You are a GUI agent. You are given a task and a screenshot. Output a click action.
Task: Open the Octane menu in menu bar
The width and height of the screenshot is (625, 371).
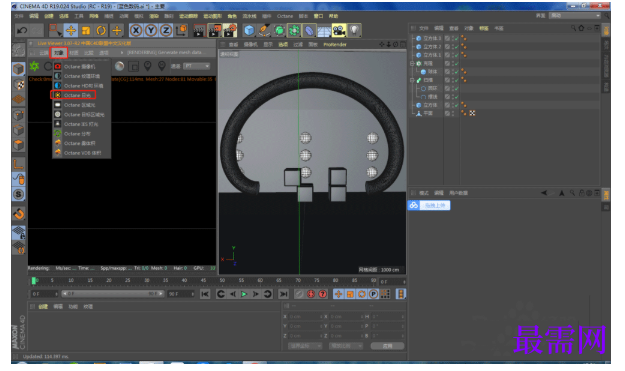[285, 16]
